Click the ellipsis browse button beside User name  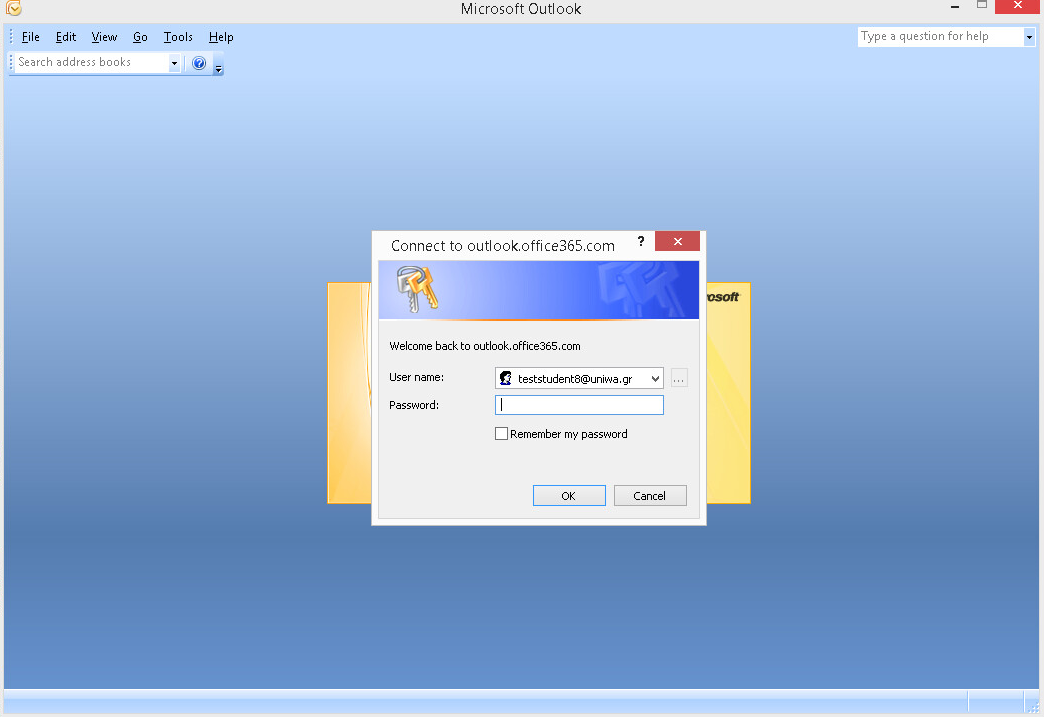pos(678,379)
